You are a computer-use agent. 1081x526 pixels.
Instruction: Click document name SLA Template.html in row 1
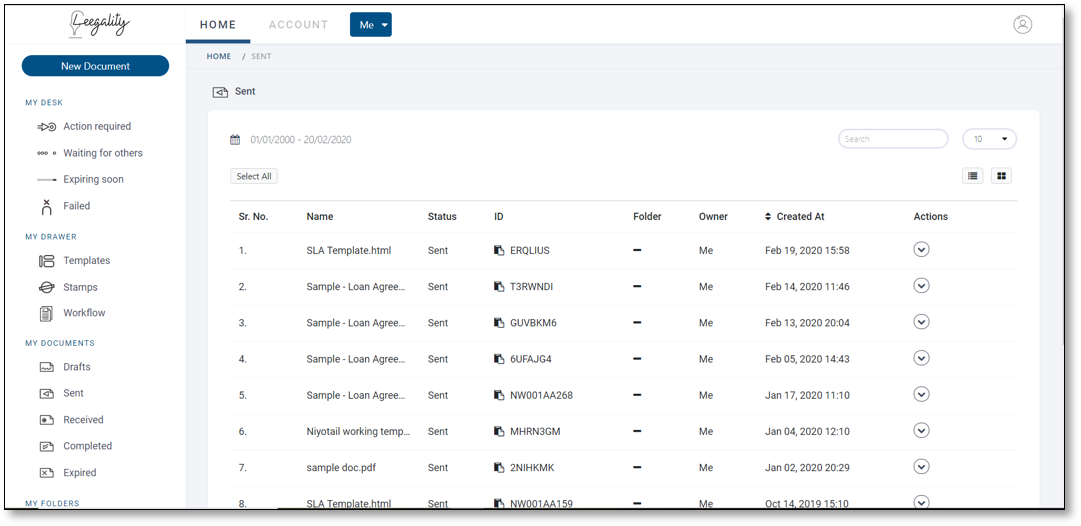pyautogui.click(x=349, y=251)
